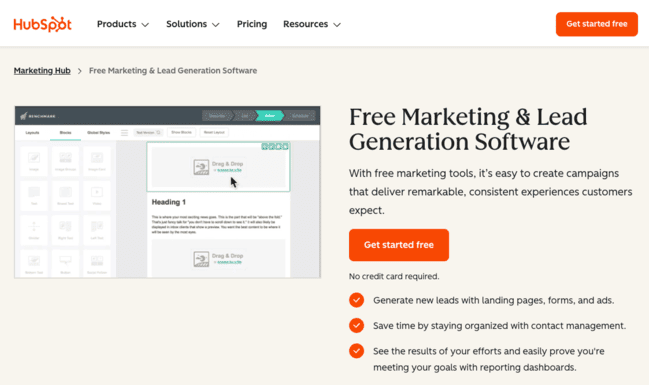This screenshot has width=649, height=385.
Task: Click checkmark icon beside Generate new leads
Action: (356, 300)
